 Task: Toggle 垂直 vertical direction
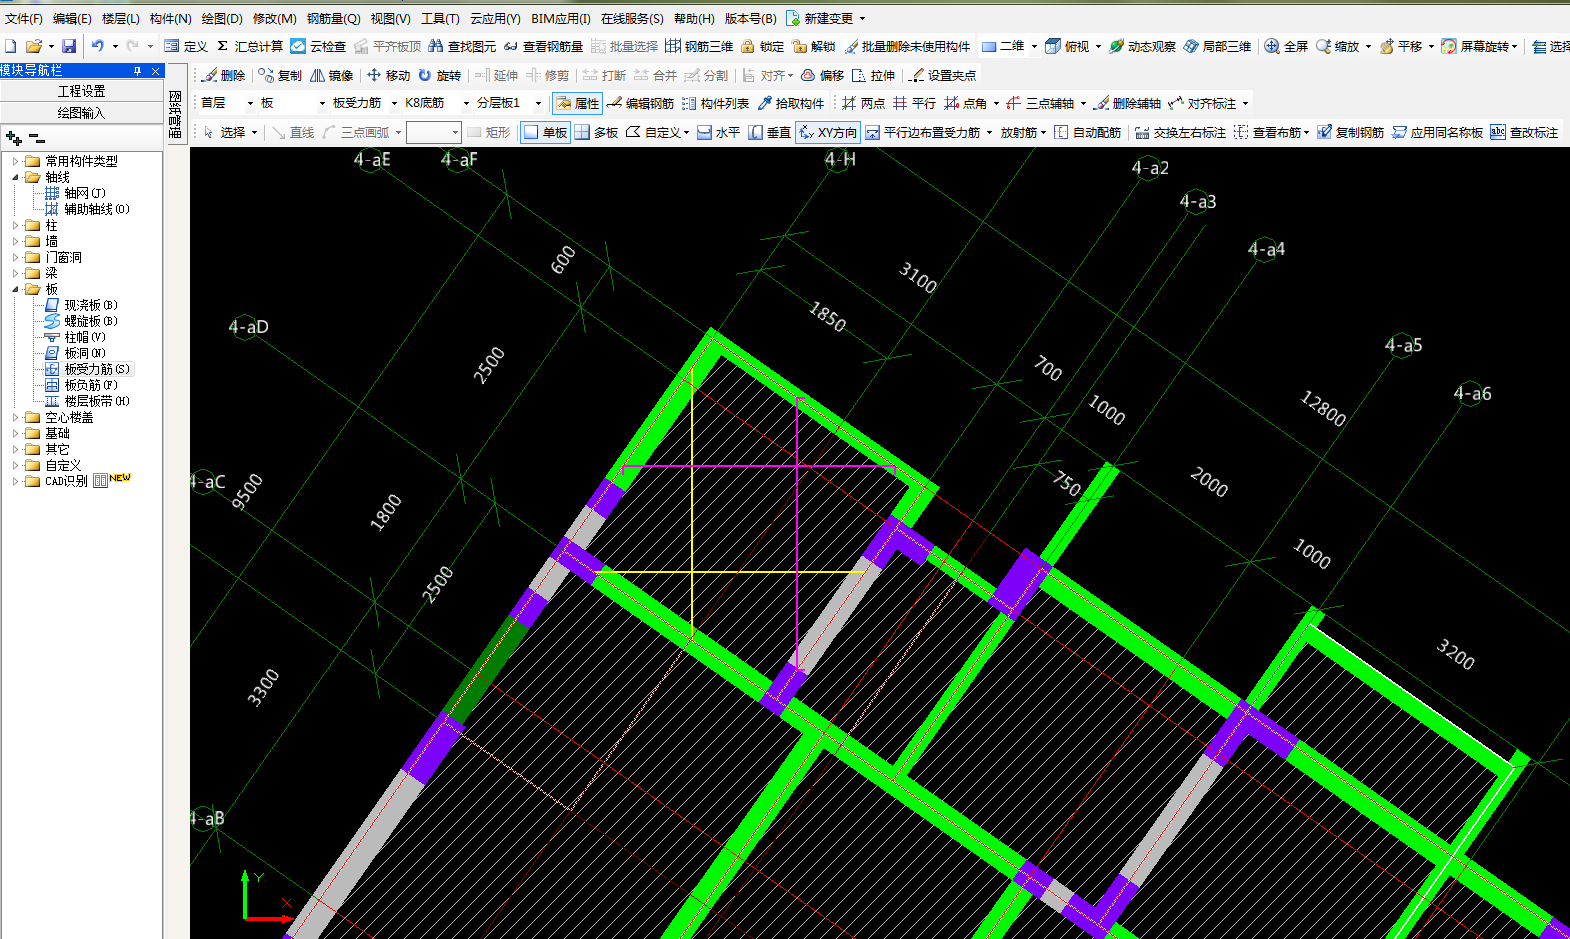click(769, 132)
